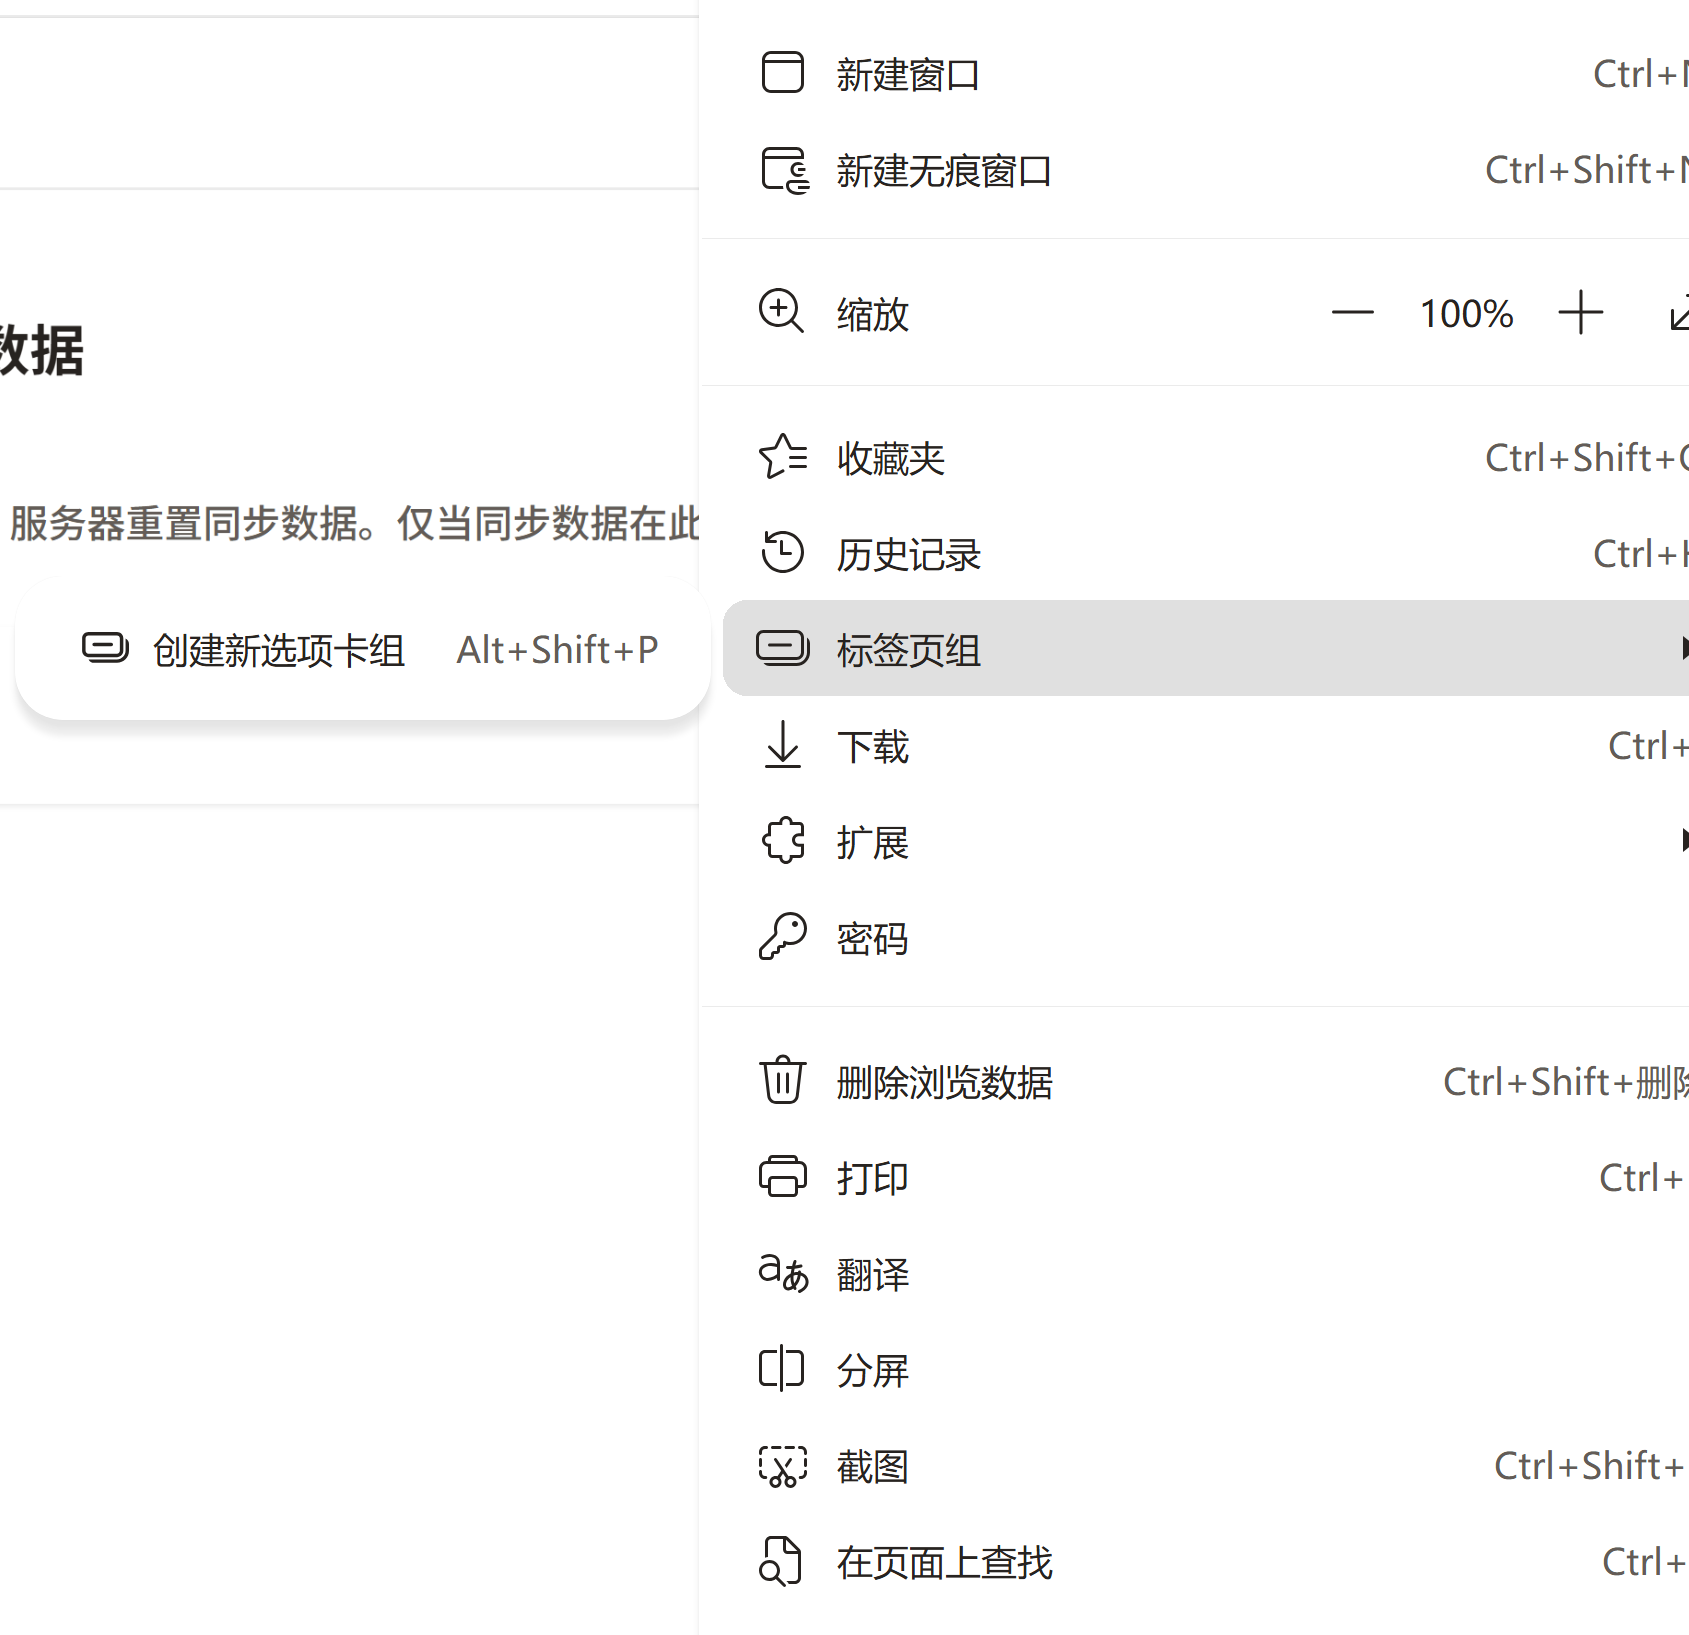Click the translate icon
The image size is (1689, 1635).
point(783,1273)
